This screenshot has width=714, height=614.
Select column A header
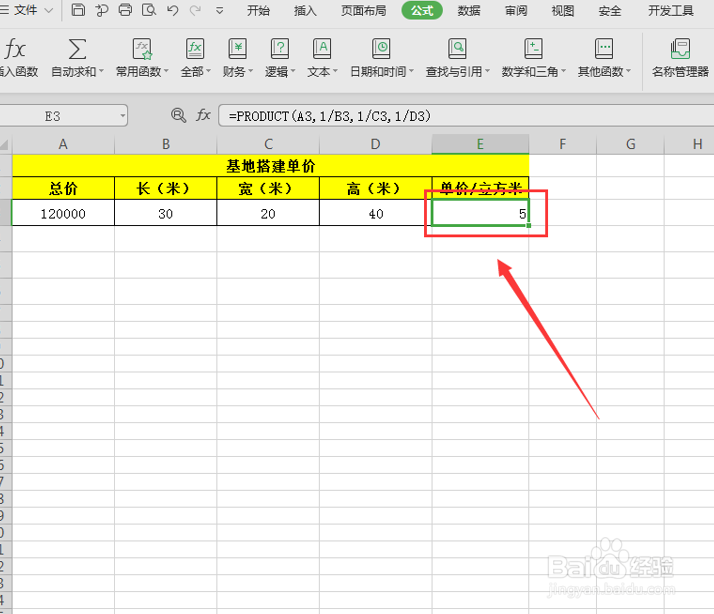click(x=63, y=144)
